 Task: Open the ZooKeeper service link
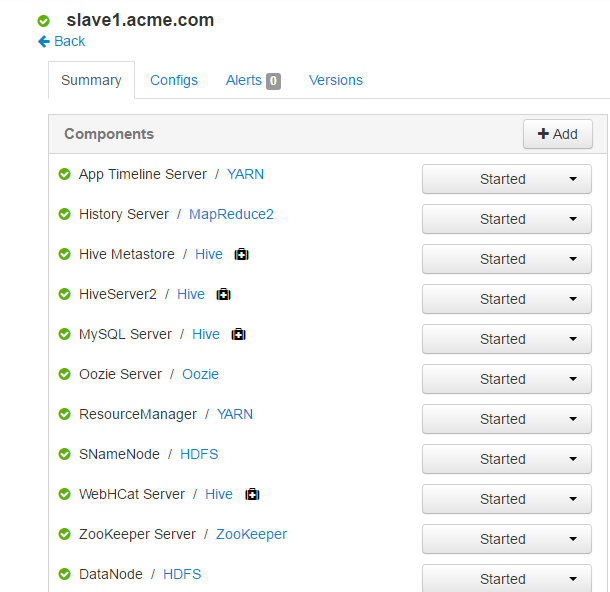tap(251, 534)
